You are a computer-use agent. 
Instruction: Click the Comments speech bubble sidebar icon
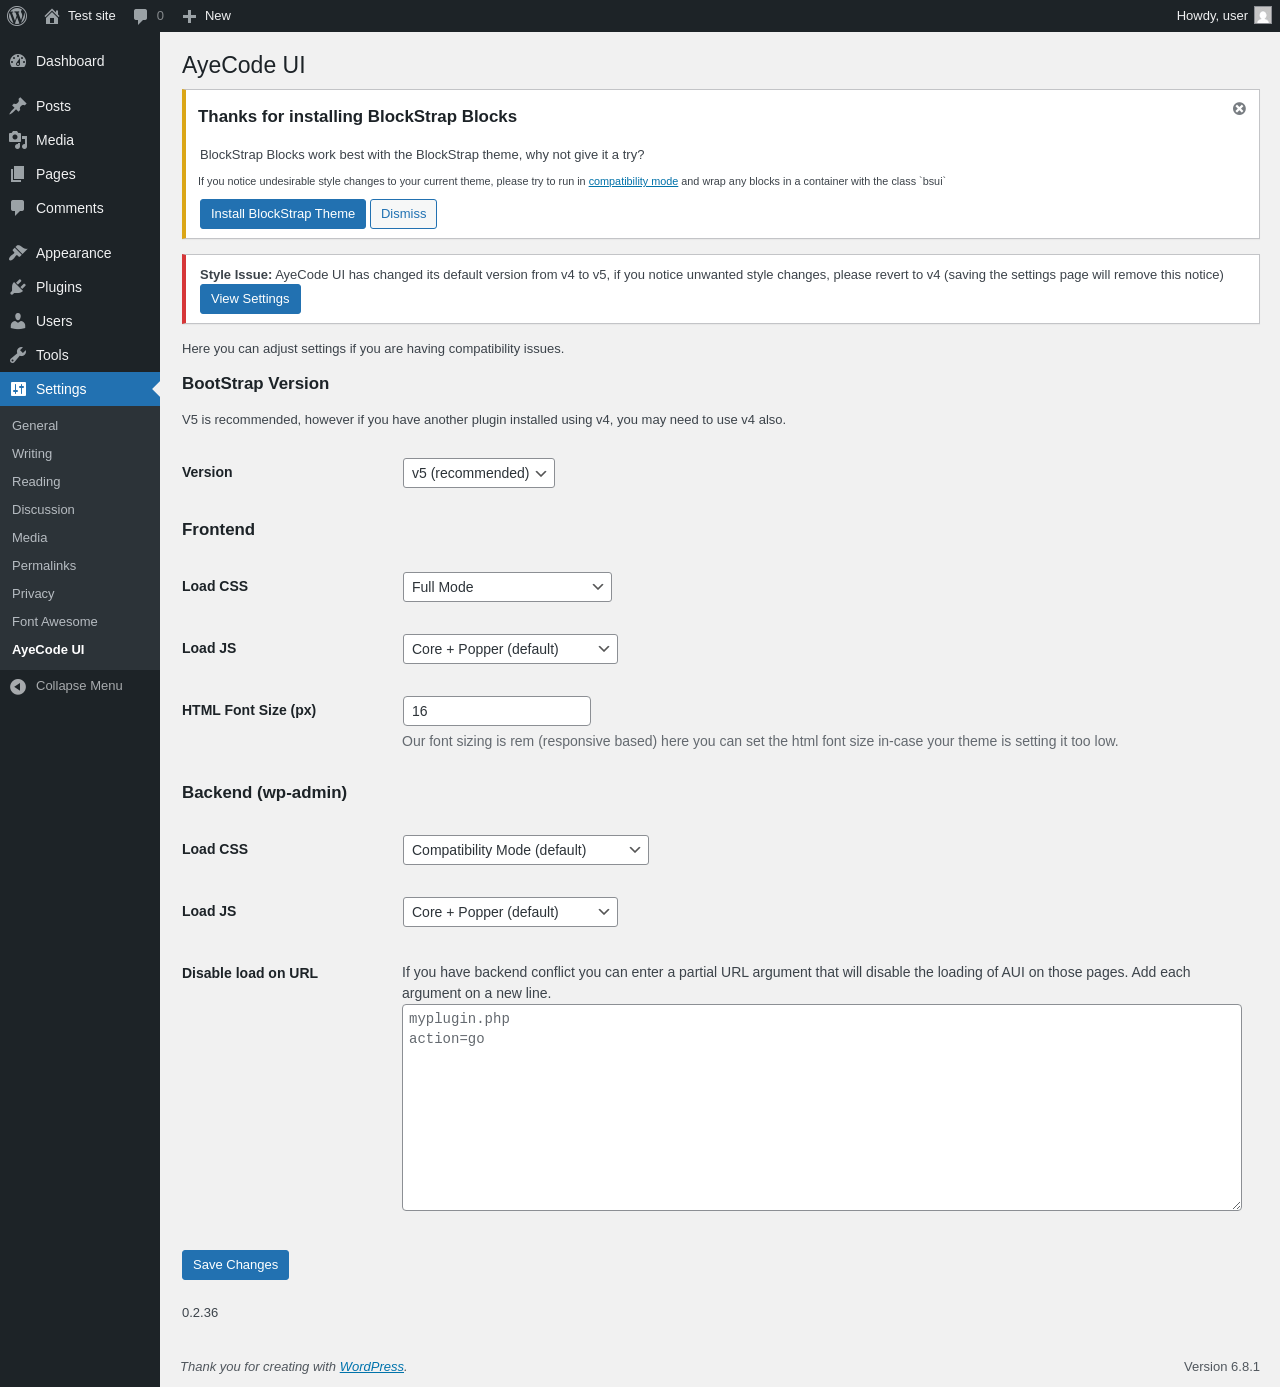pos(18,208)
